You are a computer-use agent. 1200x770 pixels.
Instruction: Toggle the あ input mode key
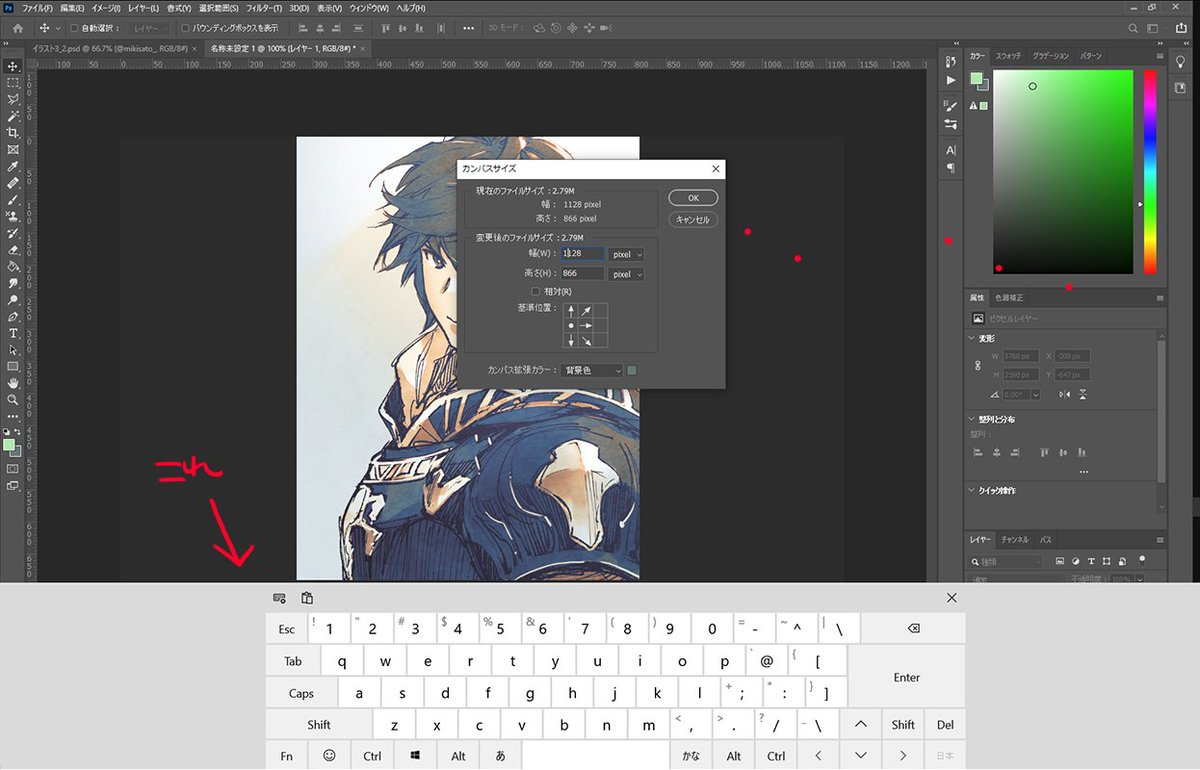coord(500,756)
